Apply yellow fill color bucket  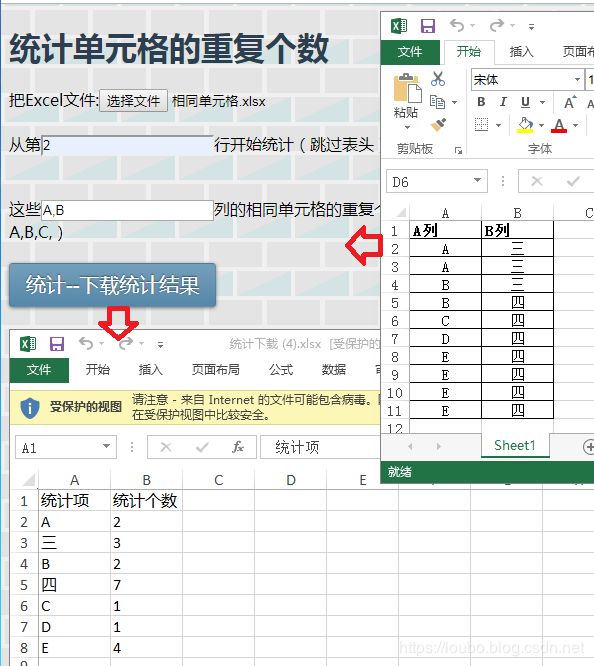525,125
